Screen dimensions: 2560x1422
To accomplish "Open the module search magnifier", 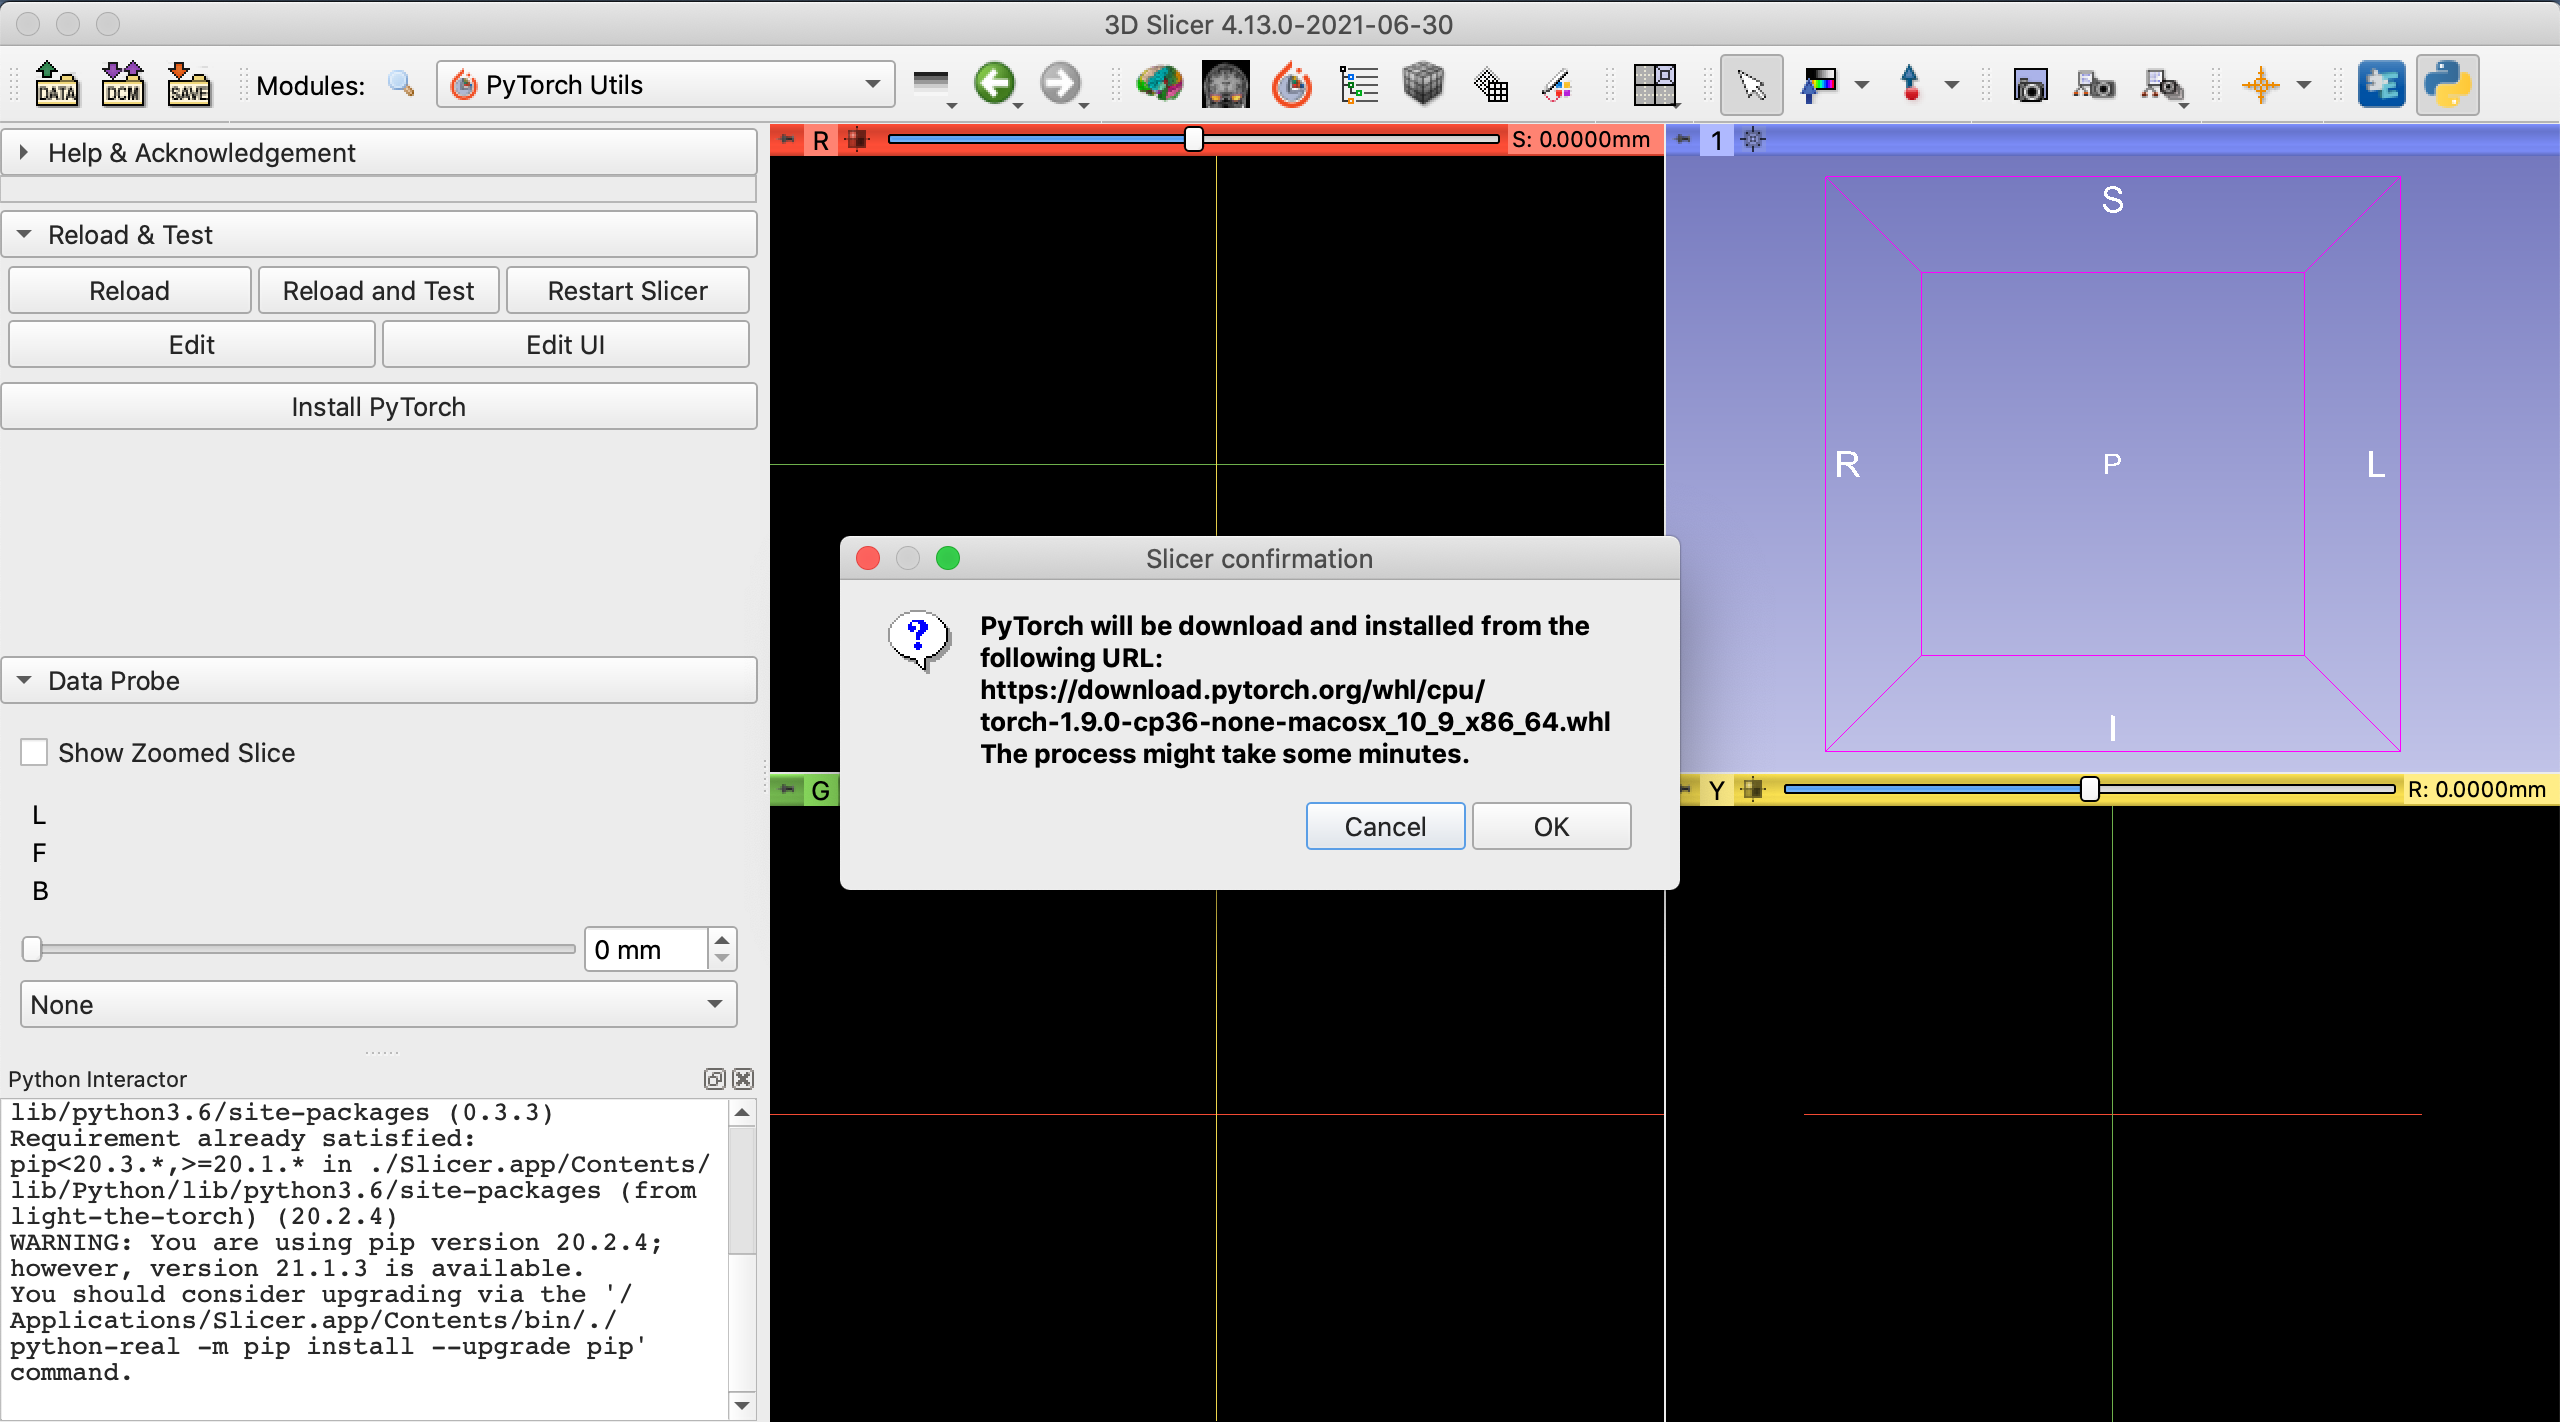I will tap(402, 84).
